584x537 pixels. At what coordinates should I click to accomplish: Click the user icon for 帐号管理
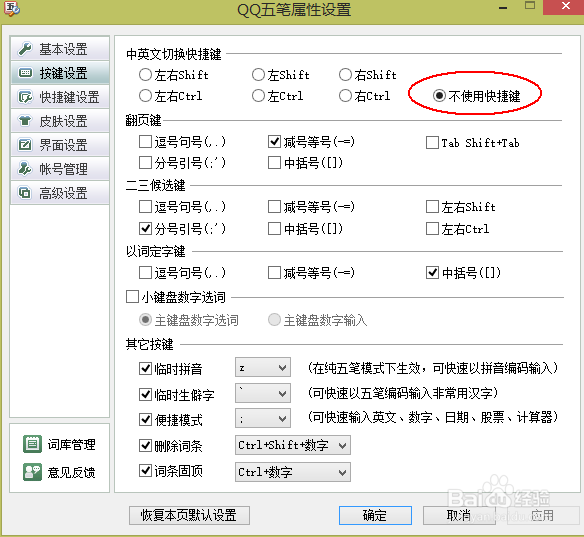click(x=25, y=169)
